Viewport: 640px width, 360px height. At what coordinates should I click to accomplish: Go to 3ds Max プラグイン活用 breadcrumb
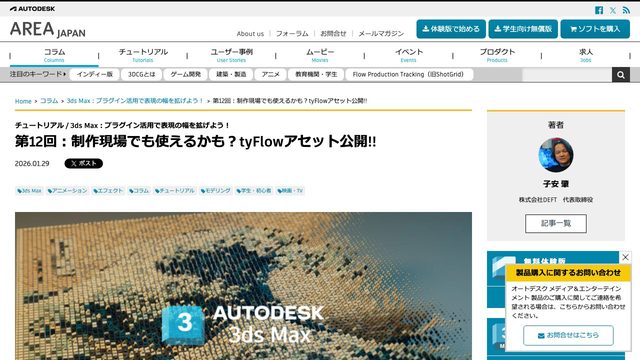(135, 101)
